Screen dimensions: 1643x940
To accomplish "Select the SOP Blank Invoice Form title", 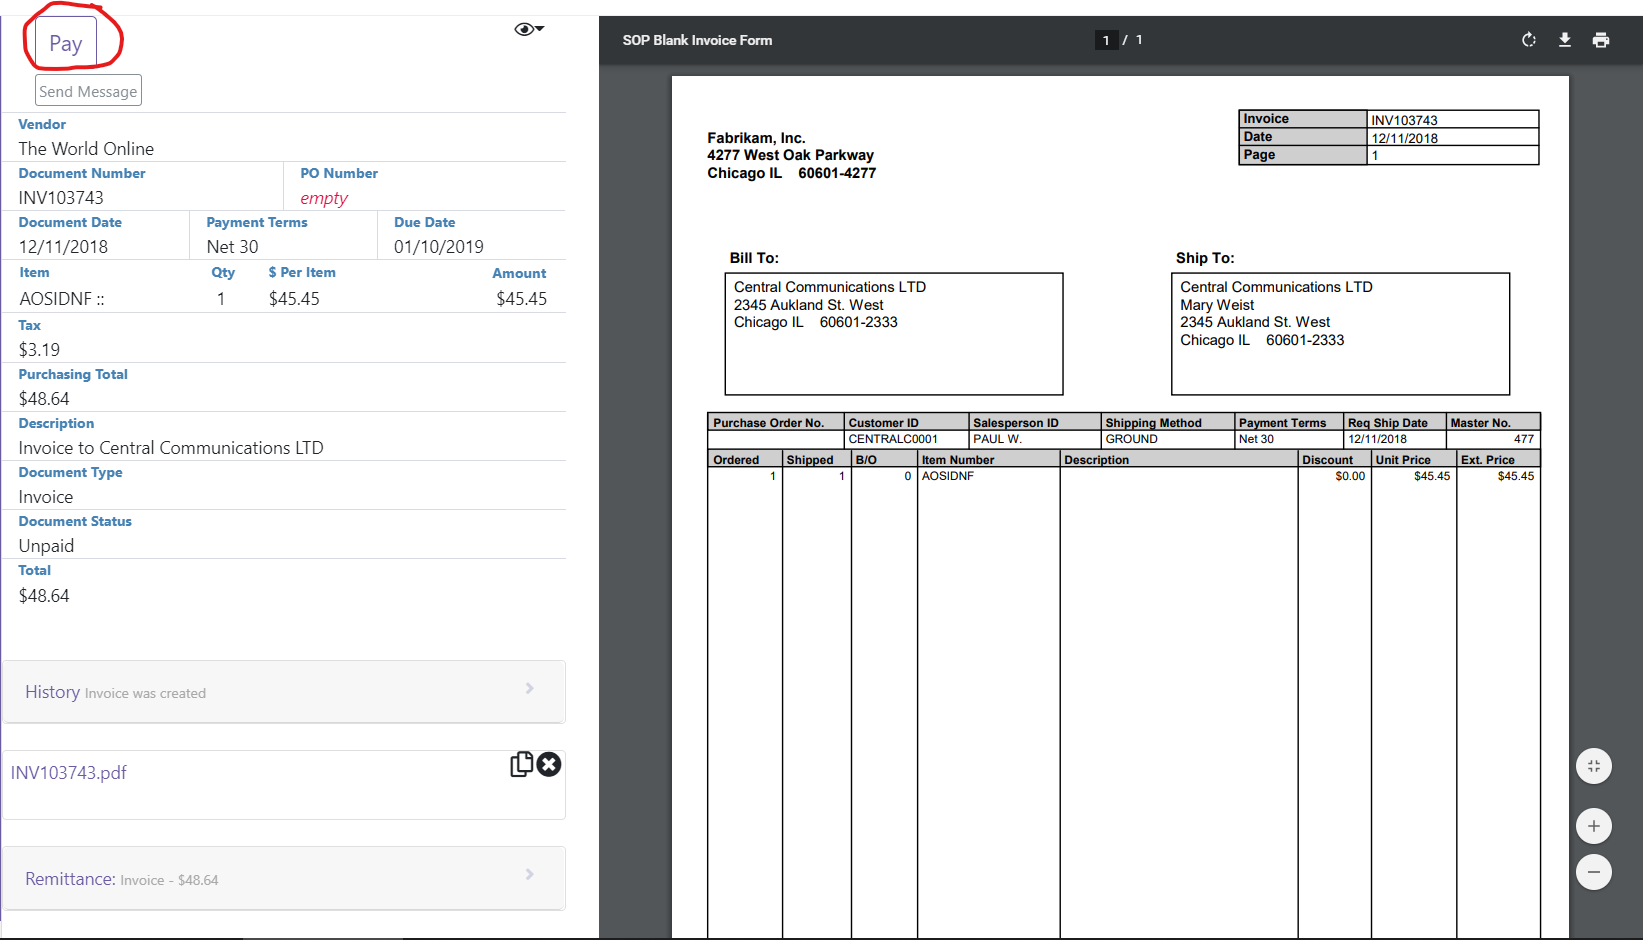I will coord(697,40).
